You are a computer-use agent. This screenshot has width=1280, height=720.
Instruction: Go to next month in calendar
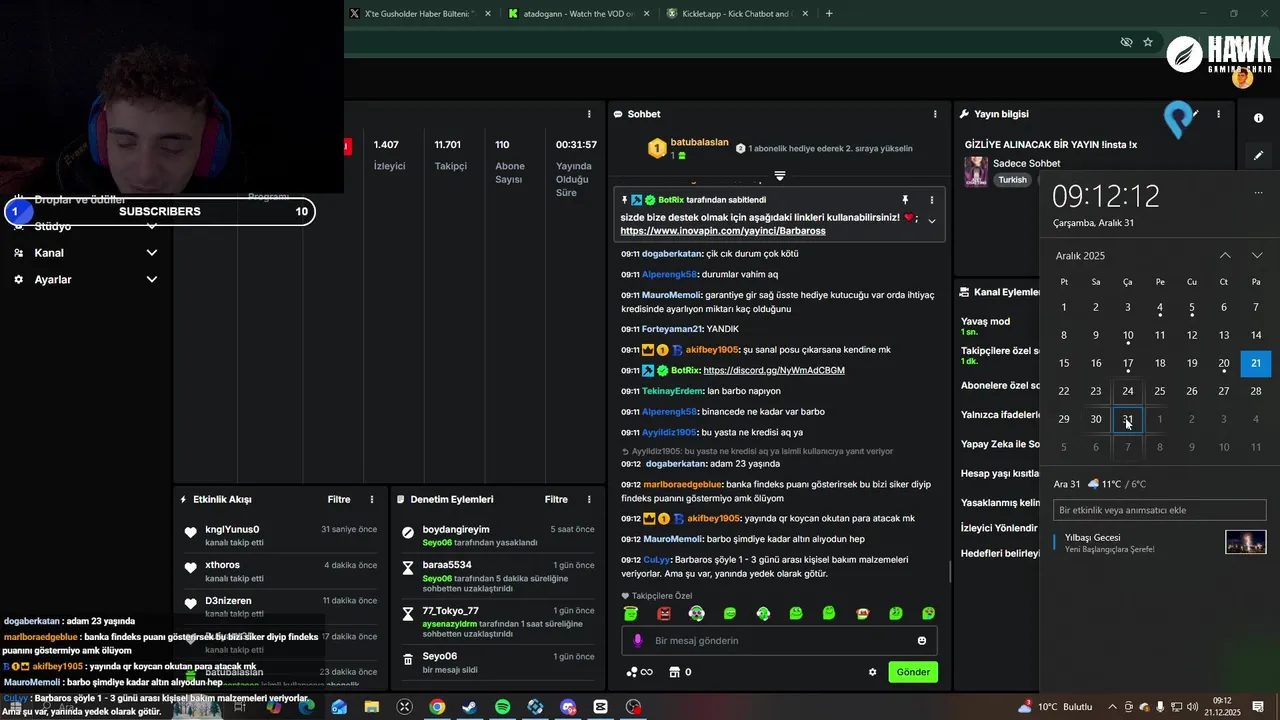point(1257,256)
